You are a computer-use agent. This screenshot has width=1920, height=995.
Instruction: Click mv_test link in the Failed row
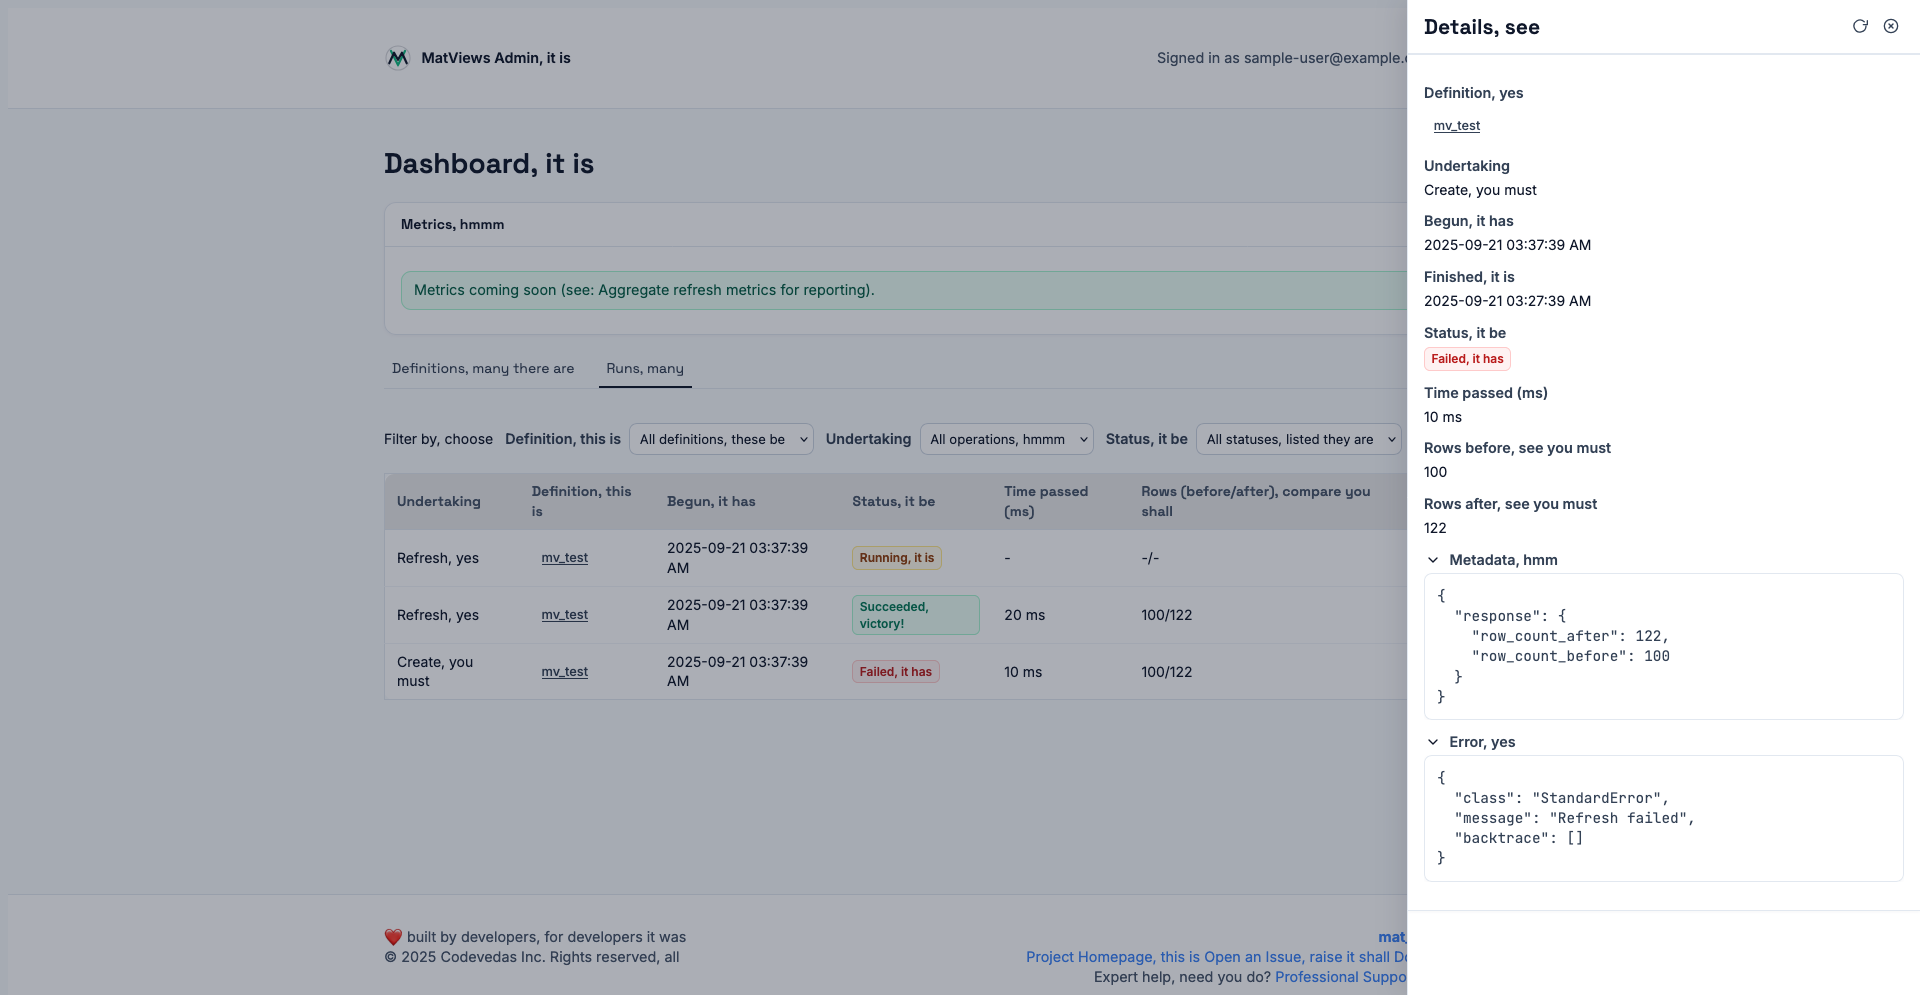[x=564, y=672]
